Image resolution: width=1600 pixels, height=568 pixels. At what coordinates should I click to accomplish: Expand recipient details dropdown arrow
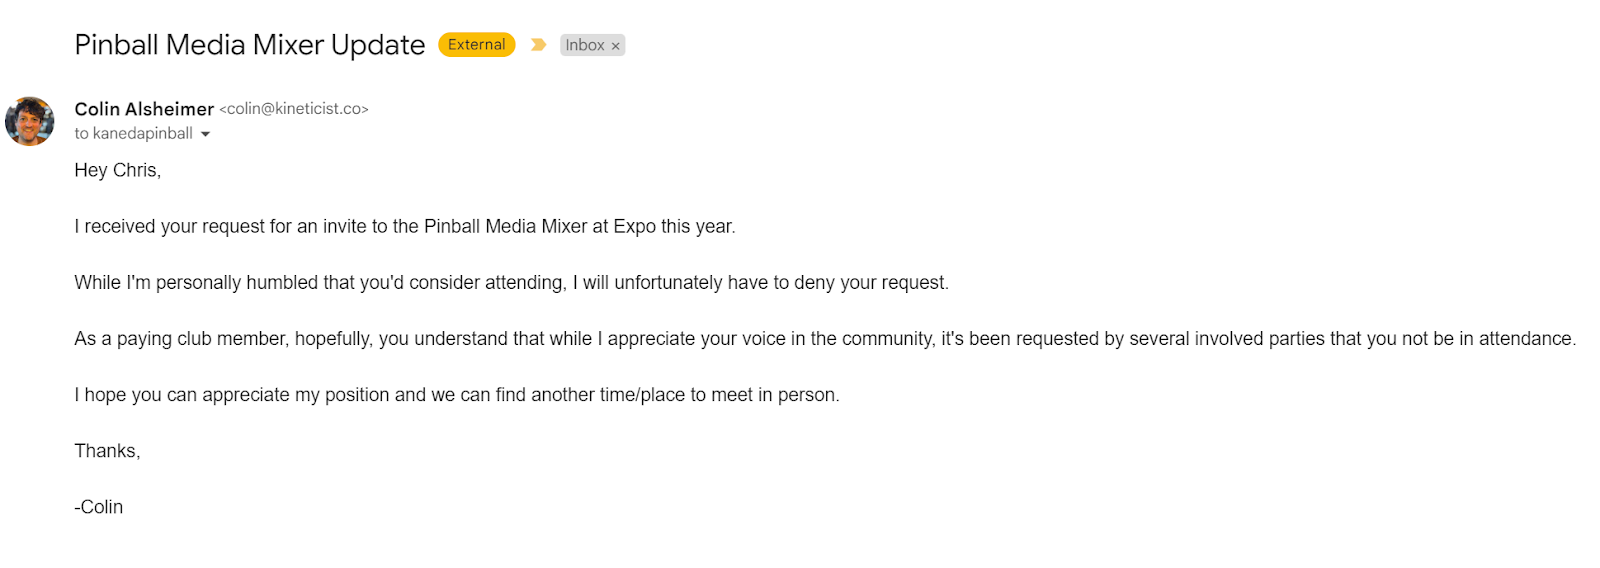click(x=206, y=134)
